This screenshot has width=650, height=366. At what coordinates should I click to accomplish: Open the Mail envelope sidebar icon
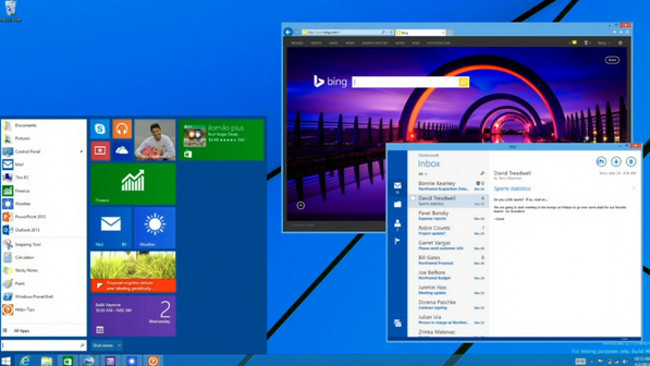point(397,186)
